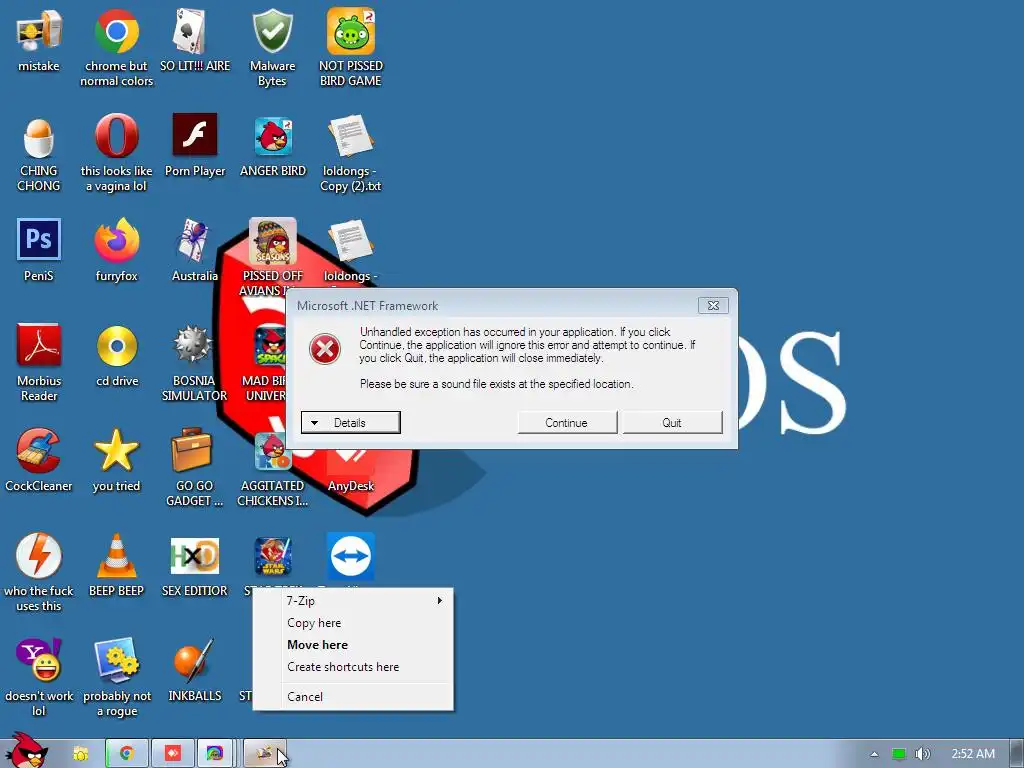Expand Details in the .NET Framework dialog

pyautogui.click(x=351, y=423)
